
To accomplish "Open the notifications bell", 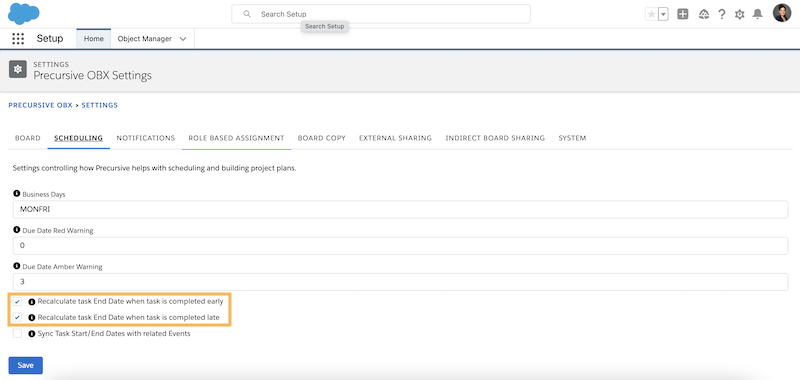I will pyautogui.click(x=758, y=14).
